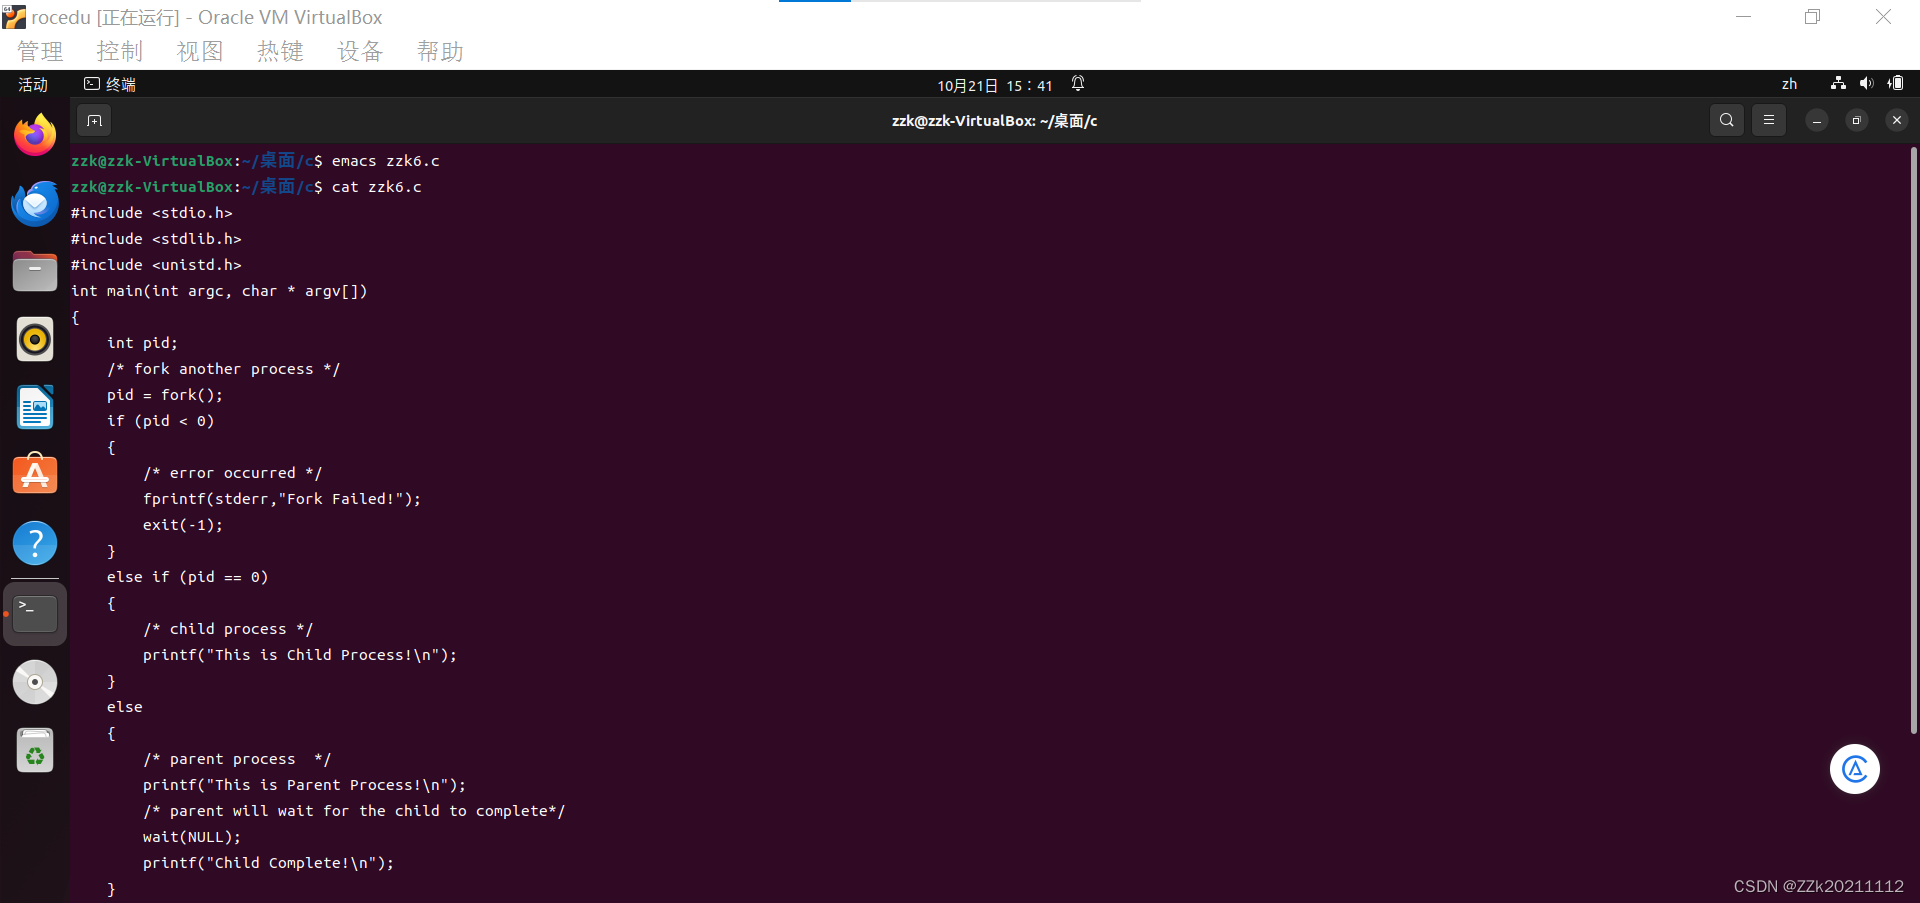Image resolution: width=1920 pixels, height=903 pixels.
Task: Click the 'else if (pid == 0)' line
Action: [188, 577]
